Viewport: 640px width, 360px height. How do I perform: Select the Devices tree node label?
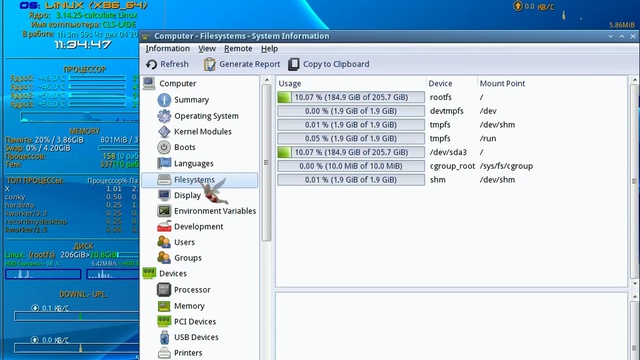(173, 273)
